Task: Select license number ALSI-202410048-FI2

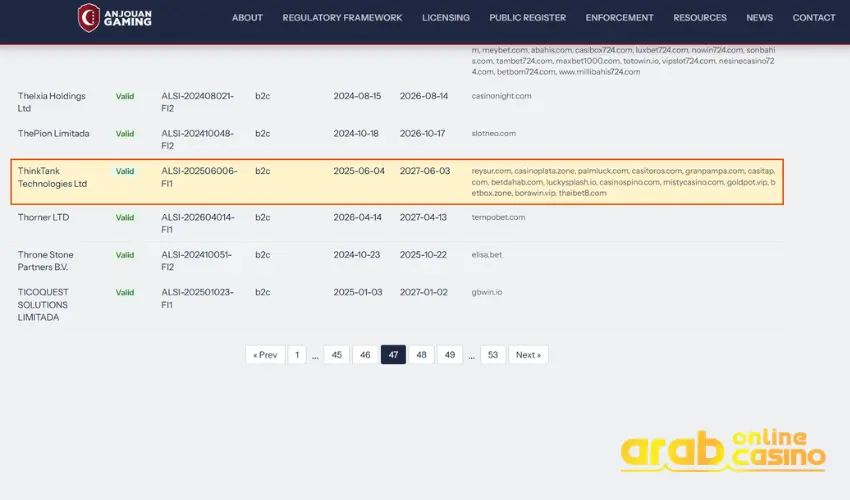Action: pos(197,139)
